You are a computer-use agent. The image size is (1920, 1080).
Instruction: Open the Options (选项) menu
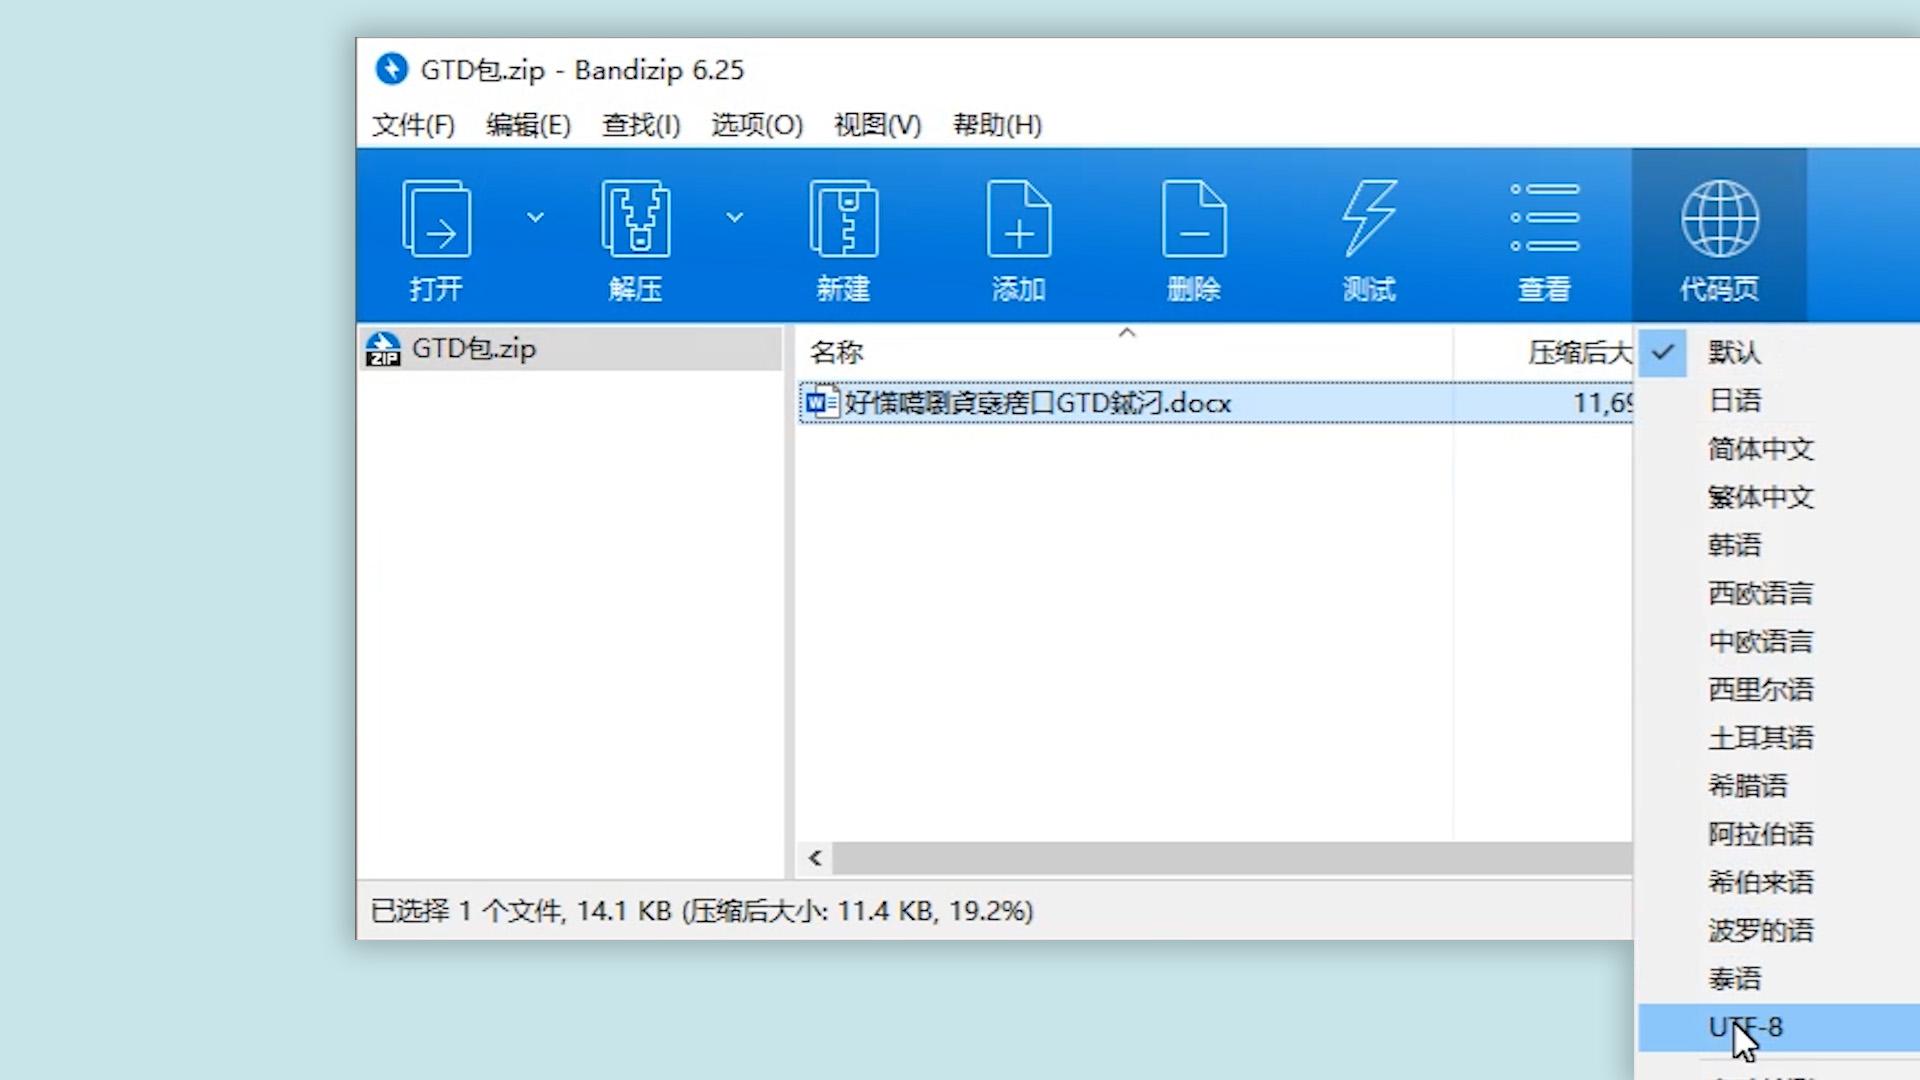click(x=756, y=125)
